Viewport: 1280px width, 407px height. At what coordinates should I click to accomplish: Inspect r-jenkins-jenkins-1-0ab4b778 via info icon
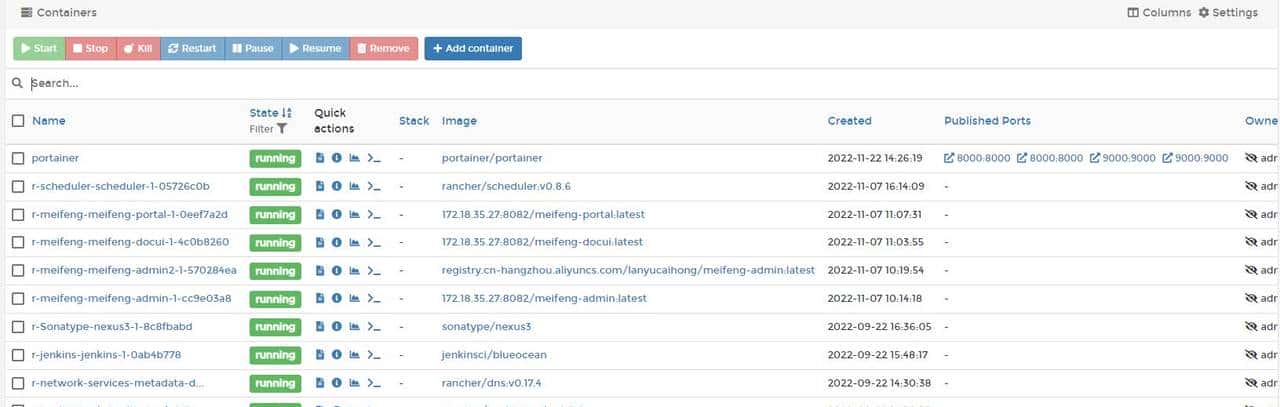(337, 354)
